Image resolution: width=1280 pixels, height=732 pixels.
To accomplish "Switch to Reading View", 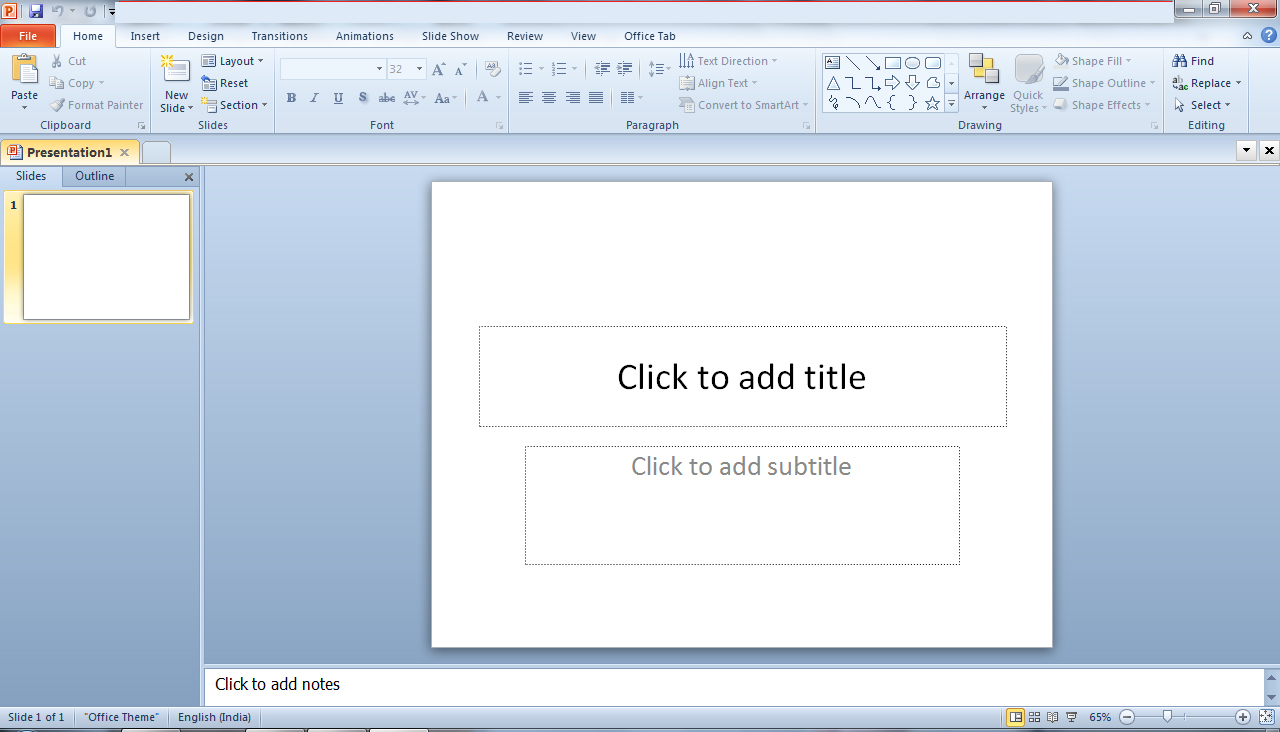I will coord(1053,717).
